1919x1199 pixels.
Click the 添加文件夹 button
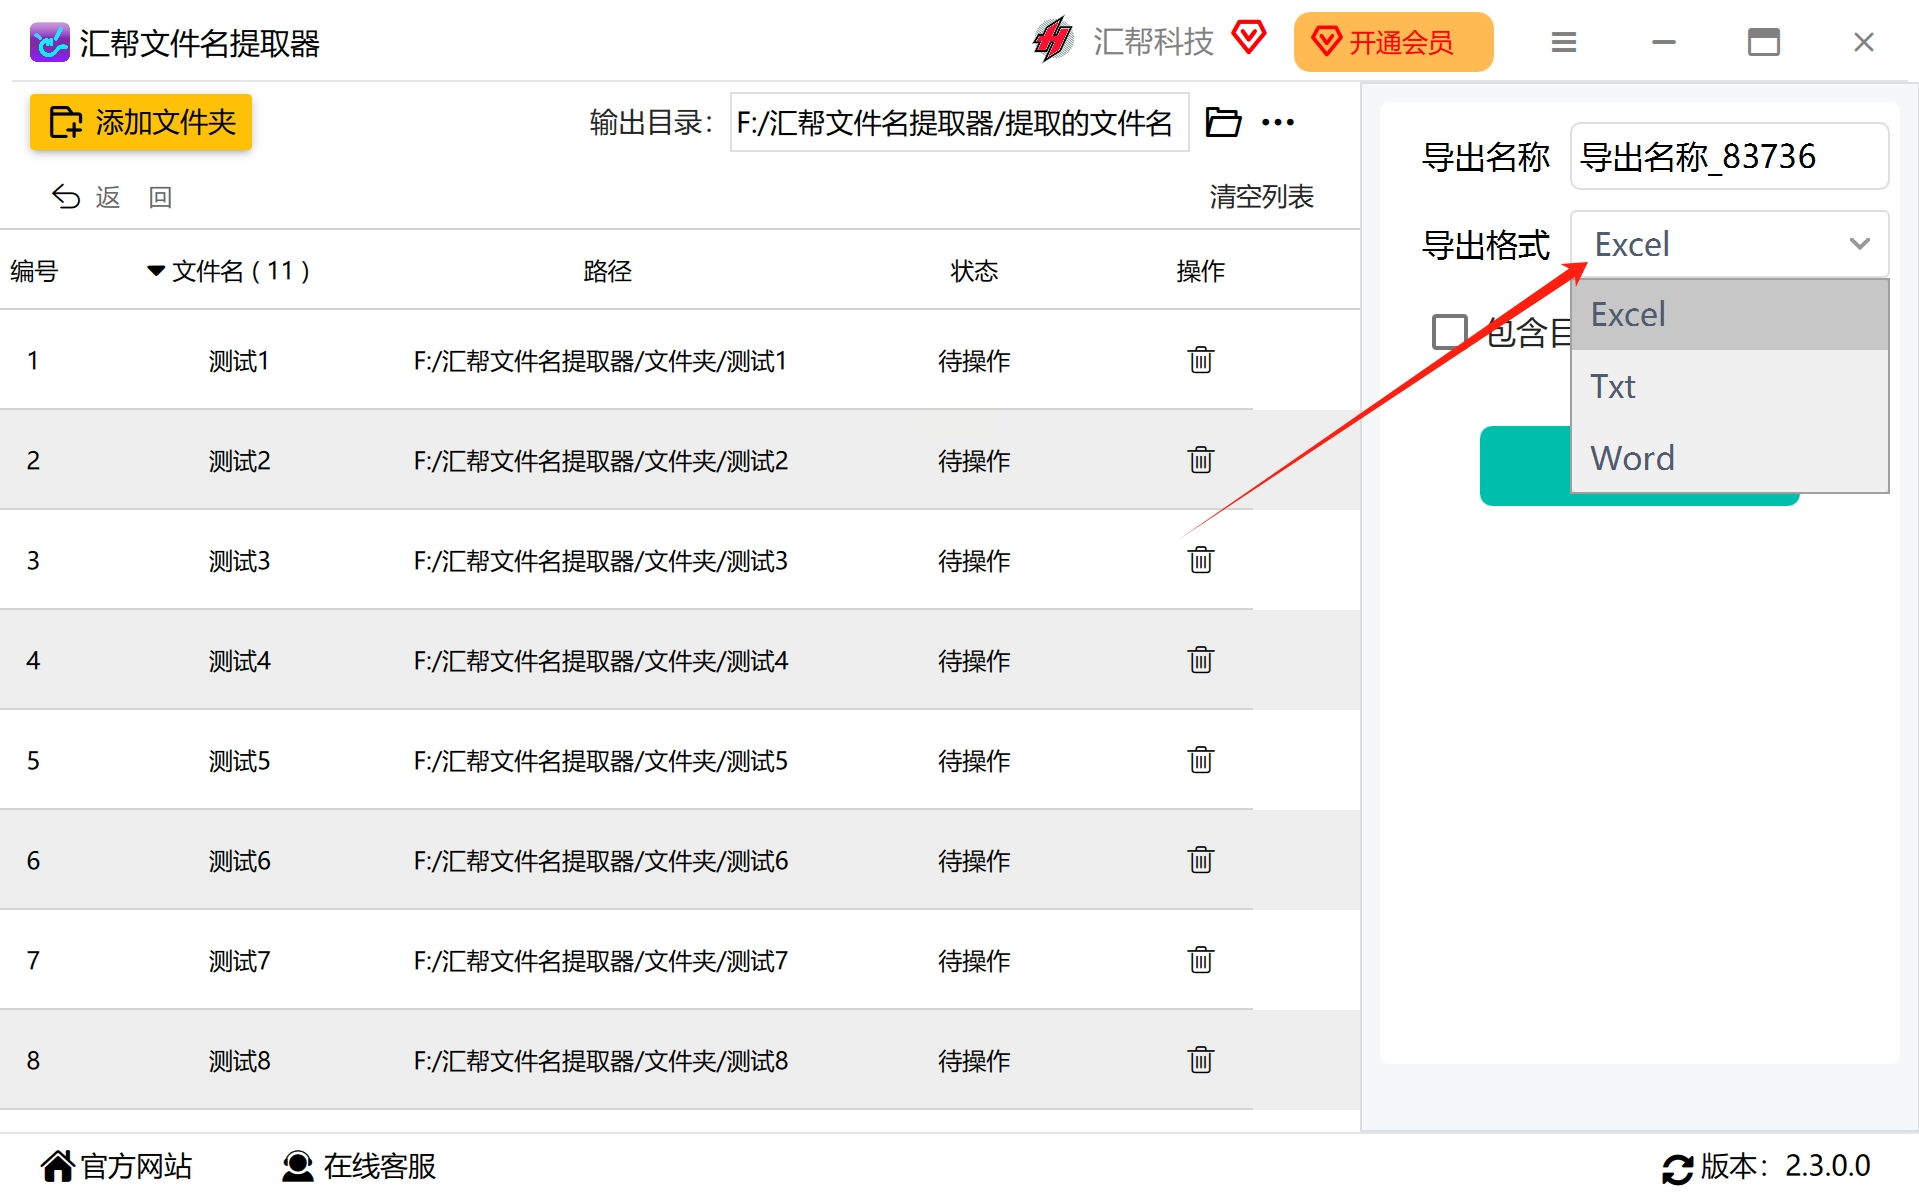point(141,122)
